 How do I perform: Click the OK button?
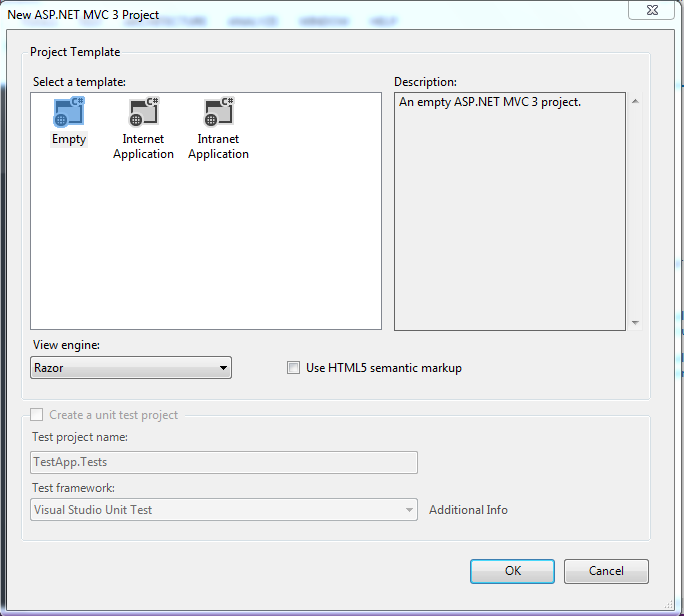[512, 571]
